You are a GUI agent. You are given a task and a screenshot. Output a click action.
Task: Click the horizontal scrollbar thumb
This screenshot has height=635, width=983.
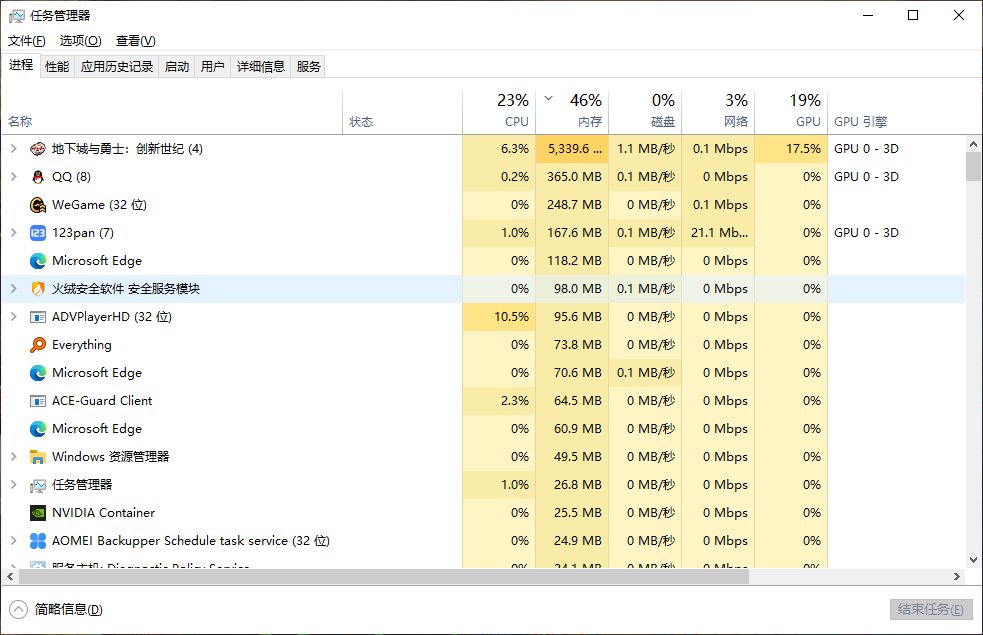(x=384, y=576)
